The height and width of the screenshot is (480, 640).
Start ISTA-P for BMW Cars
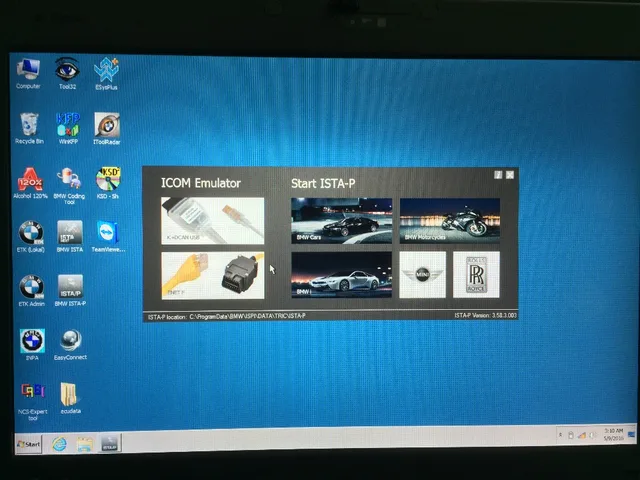click(342, 221)
